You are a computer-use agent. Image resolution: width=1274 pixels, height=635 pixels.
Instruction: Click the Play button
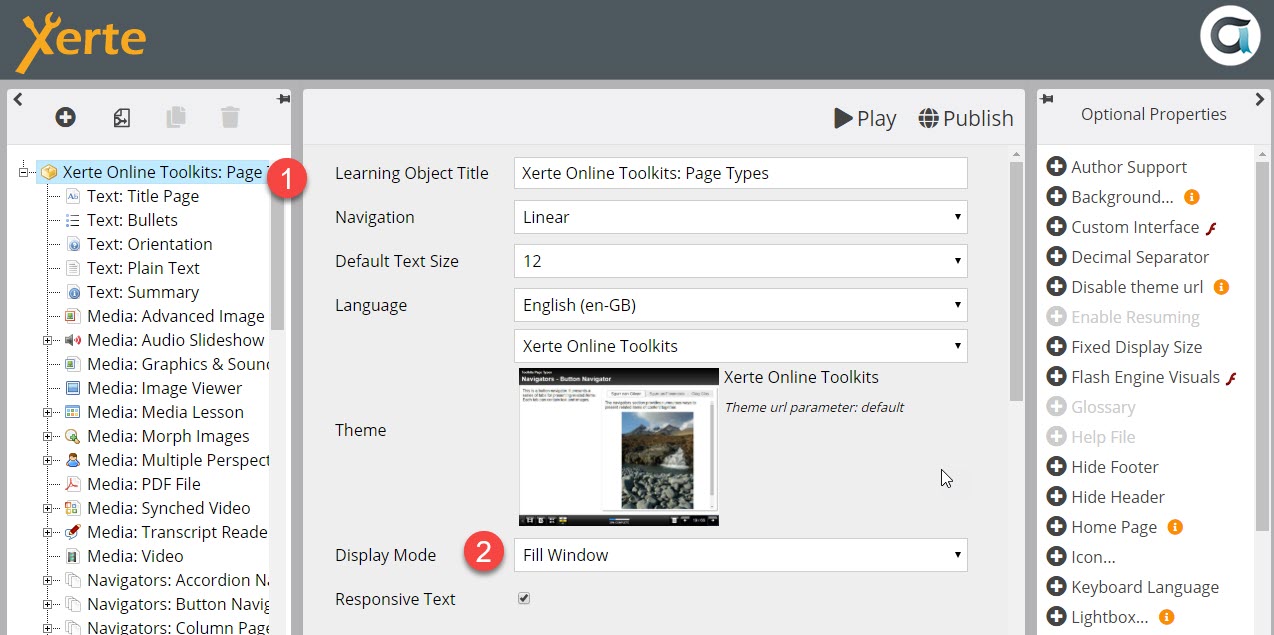tap(866, 118)
